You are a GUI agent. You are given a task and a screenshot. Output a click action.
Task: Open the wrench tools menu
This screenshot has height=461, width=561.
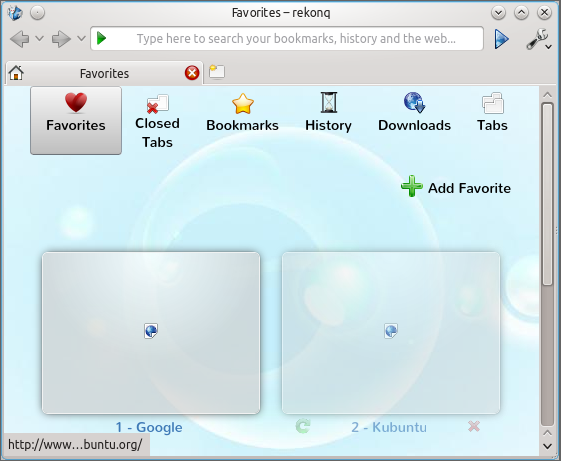538,39
